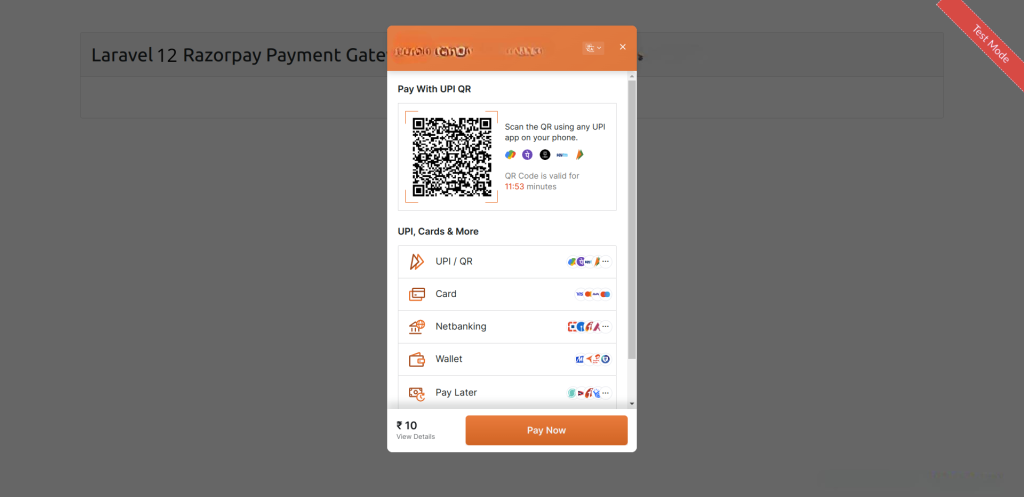Click the Wallet icon

(417, 359)
